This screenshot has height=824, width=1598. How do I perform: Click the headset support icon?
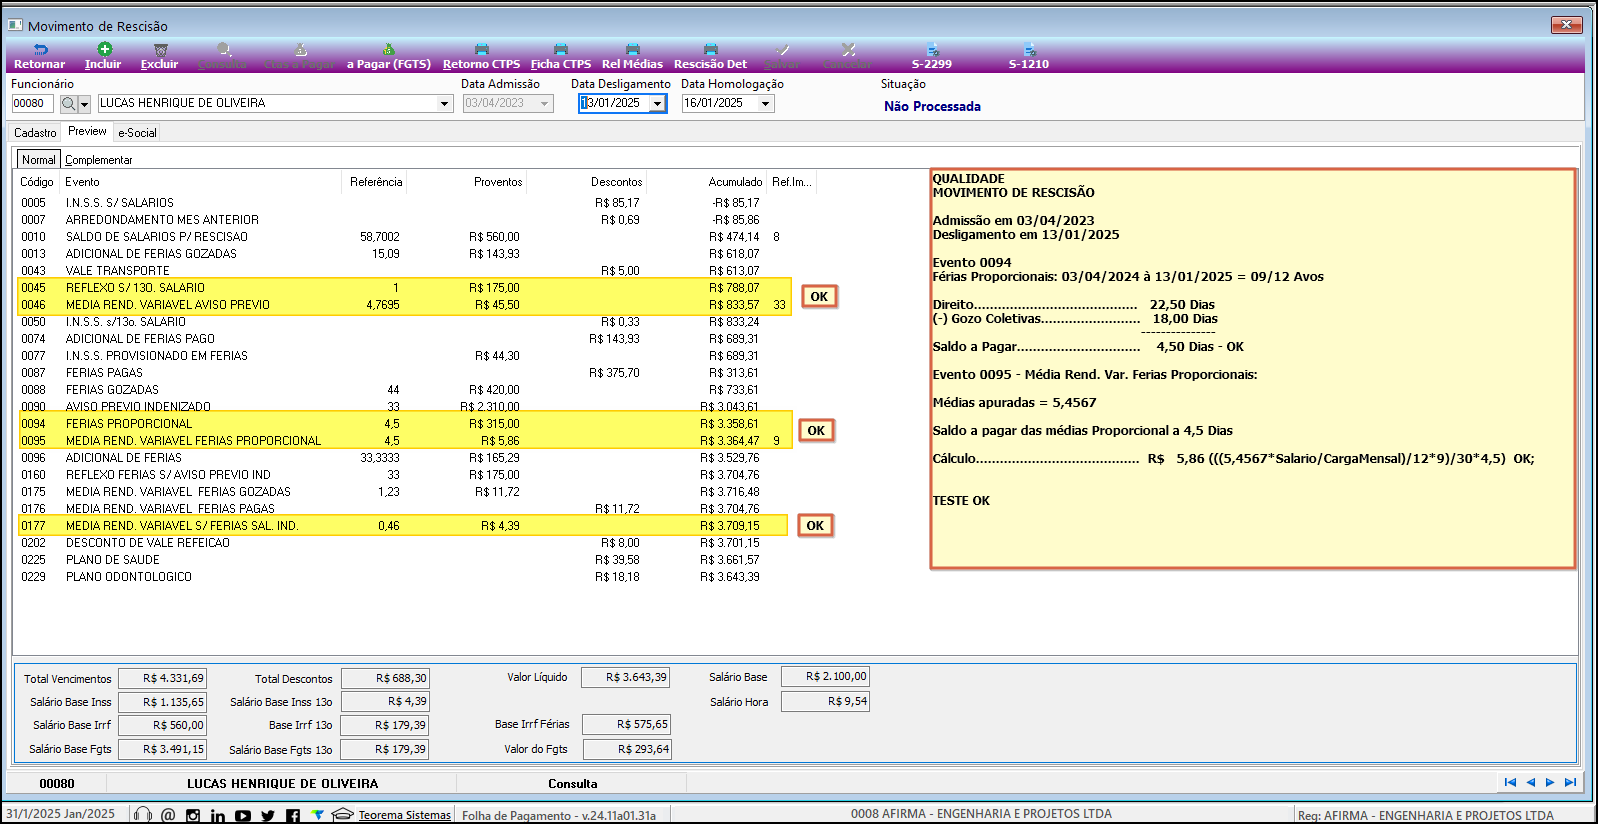click(143, 815)
